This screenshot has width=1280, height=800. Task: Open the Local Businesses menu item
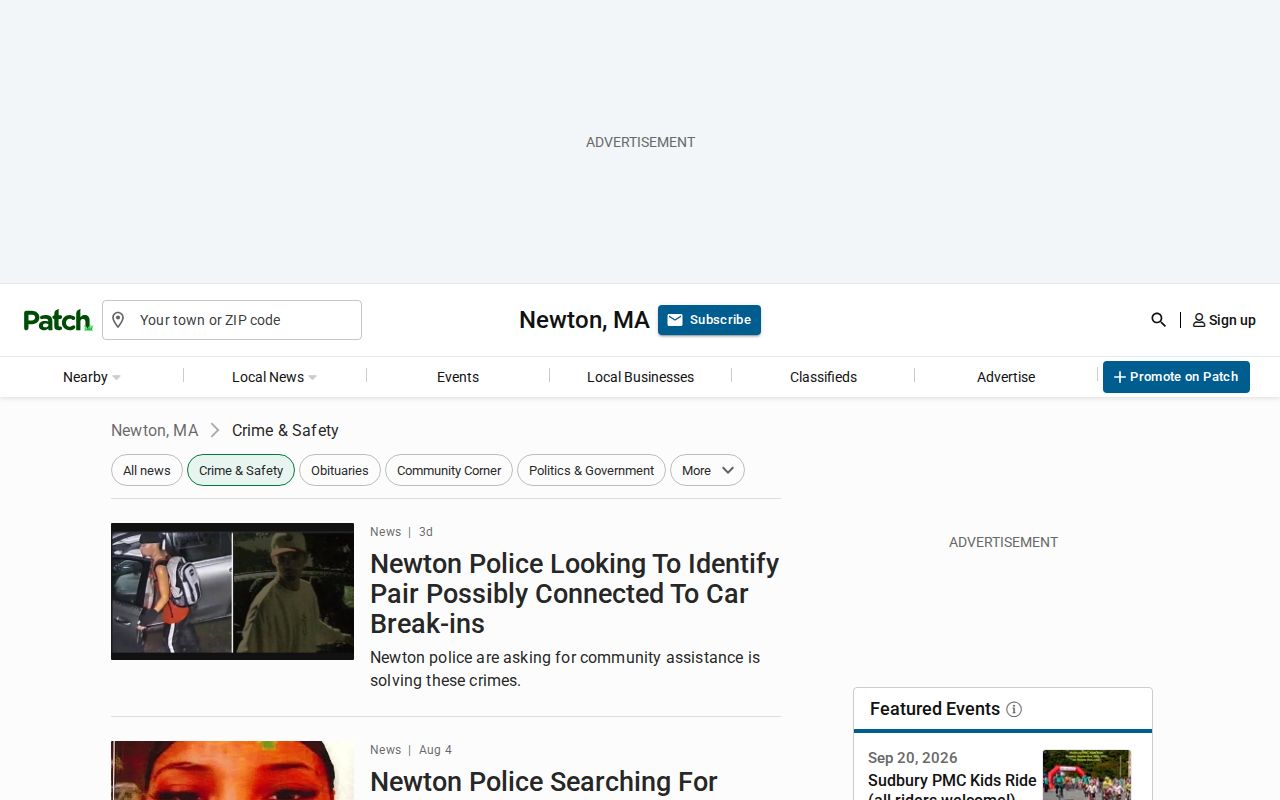click(640, 377)
